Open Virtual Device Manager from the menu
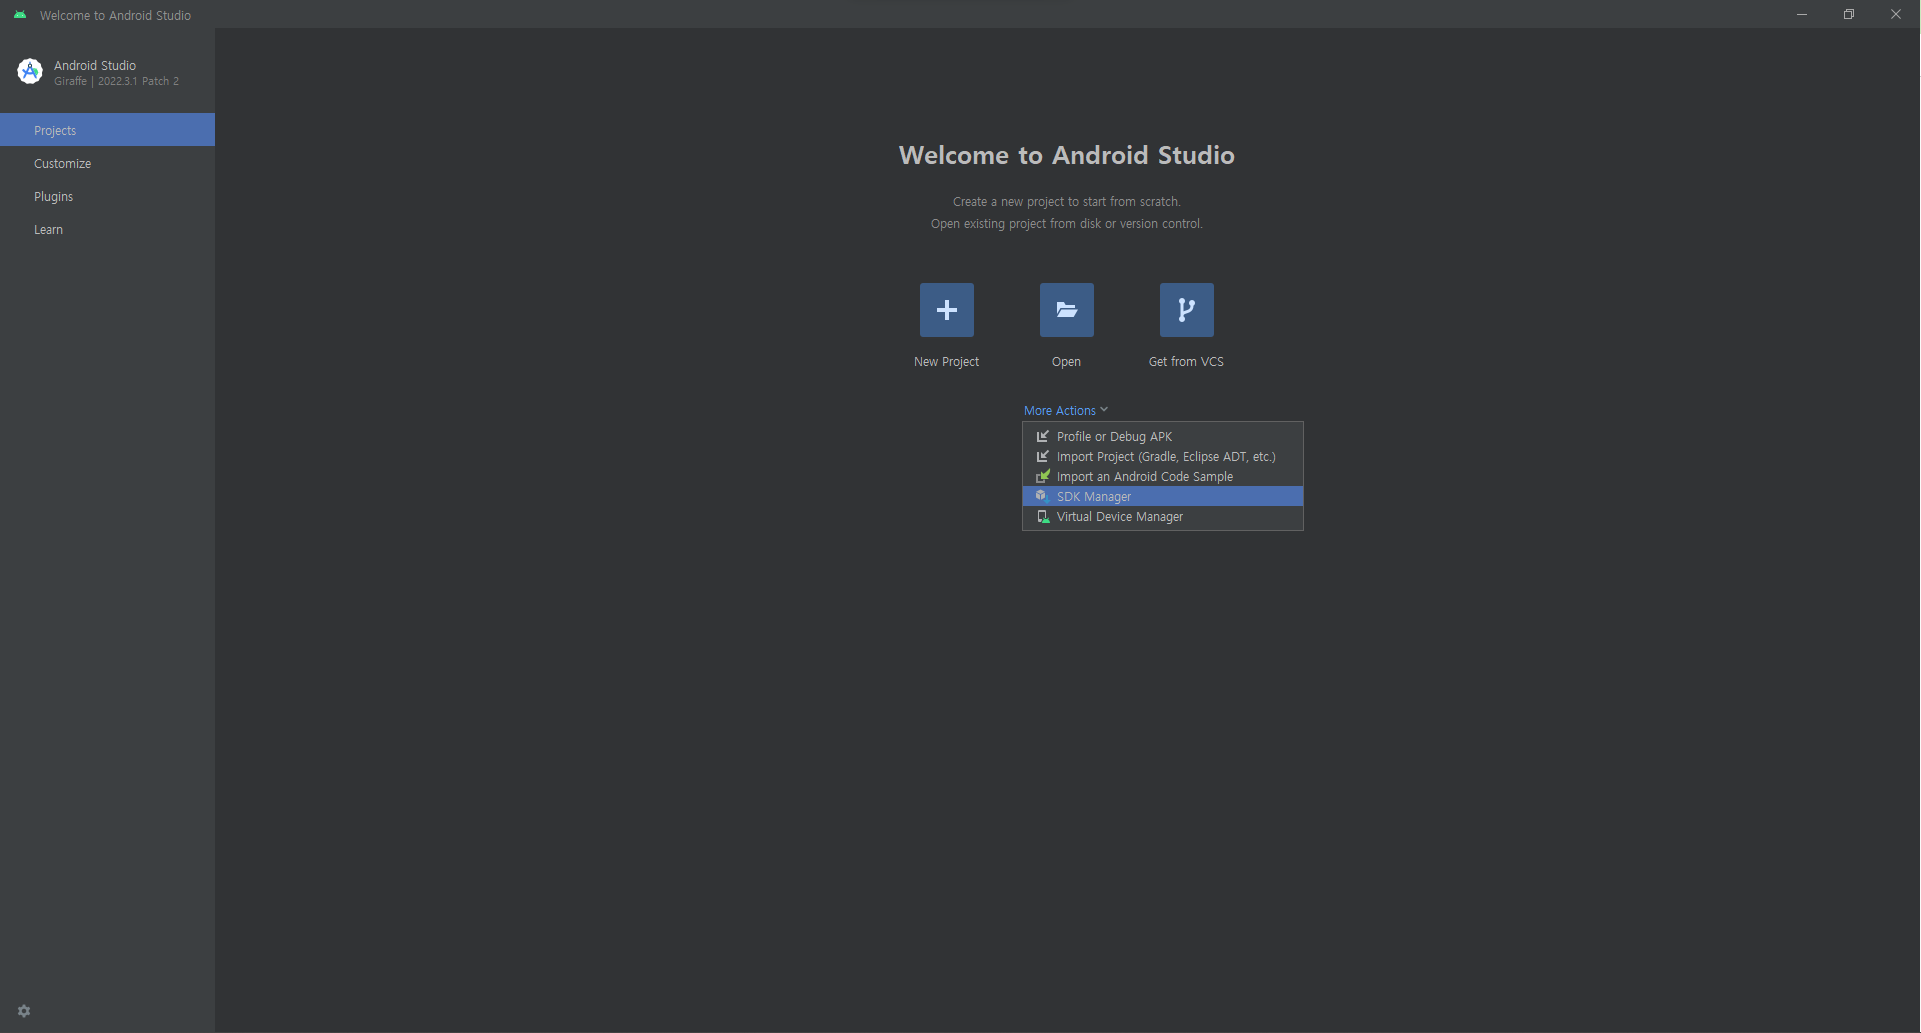 (1163, 516)
